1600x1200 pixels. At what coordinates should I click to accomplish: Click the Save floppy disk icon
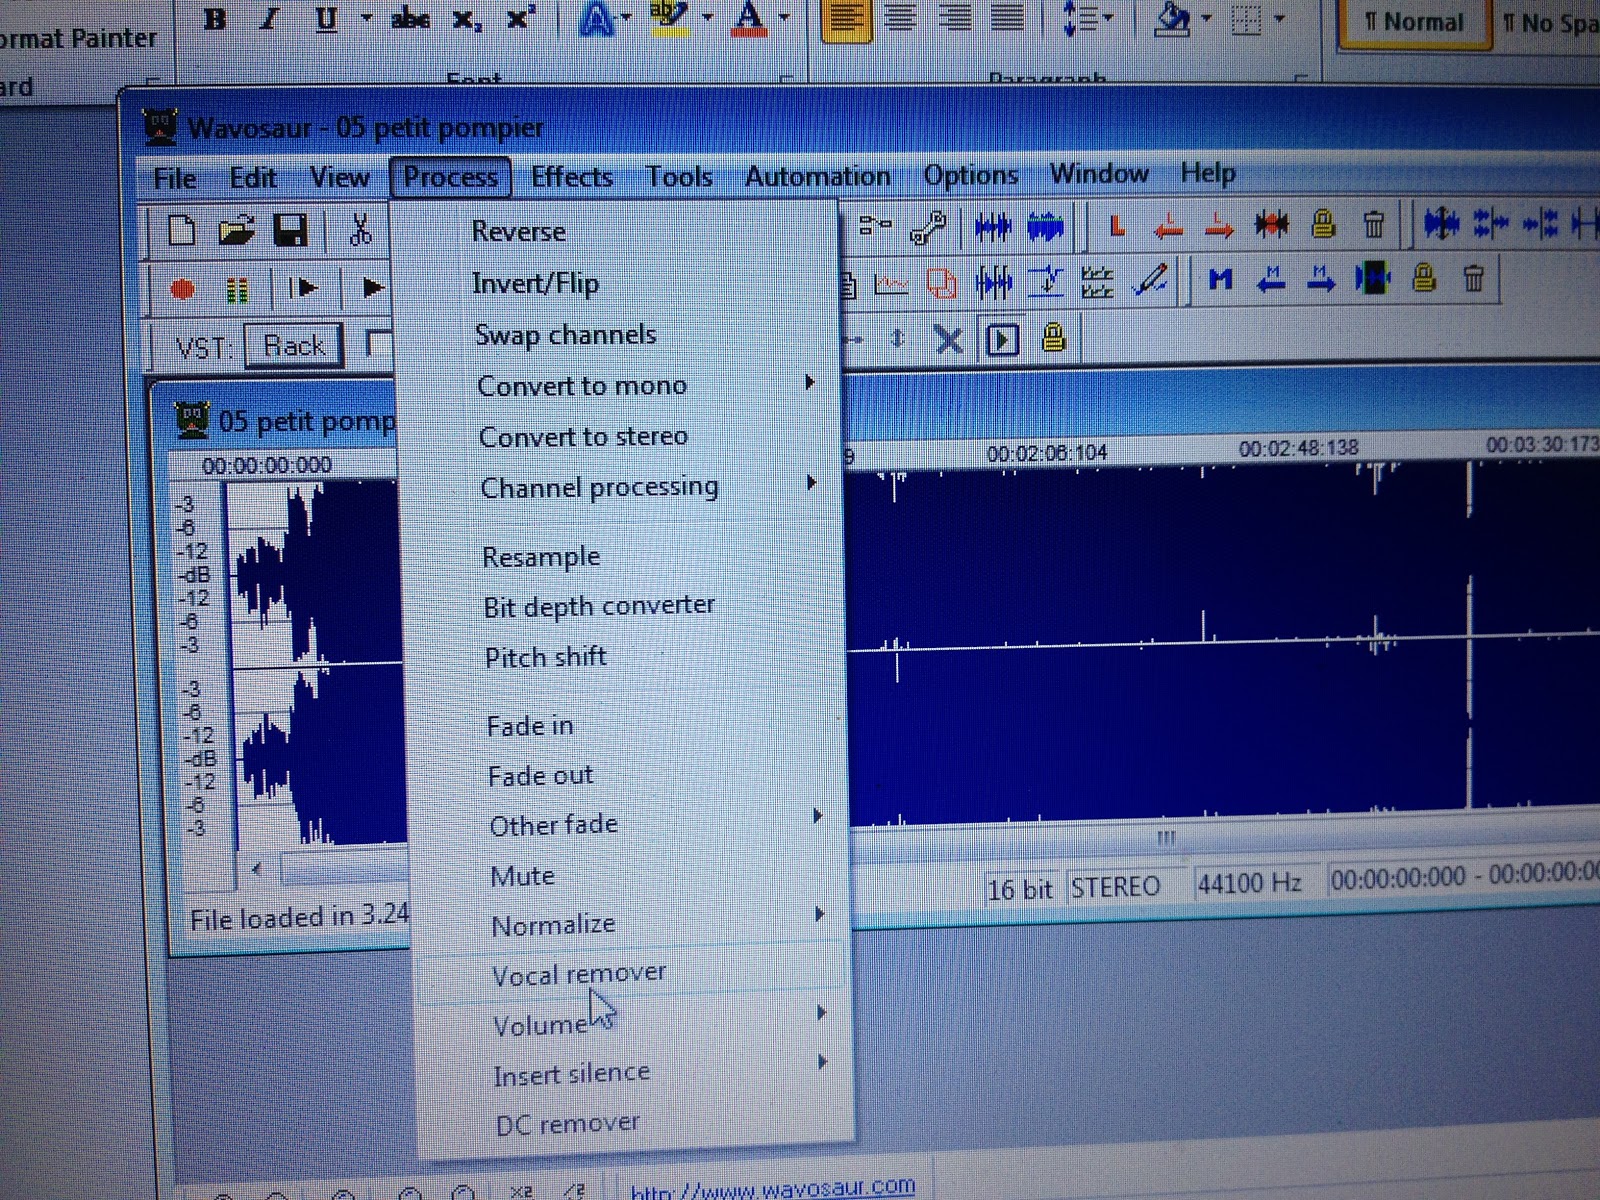[x=290, y=231]
